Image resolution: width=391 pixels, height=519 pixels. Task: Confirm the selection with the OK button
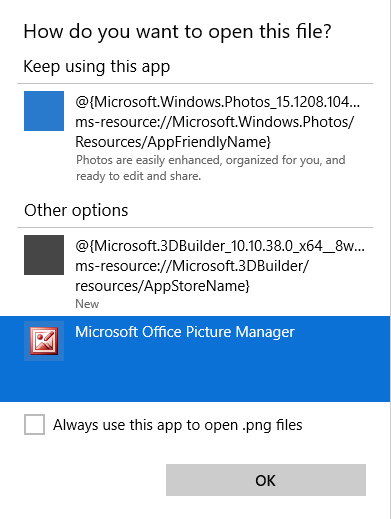(x=266, y=480)
